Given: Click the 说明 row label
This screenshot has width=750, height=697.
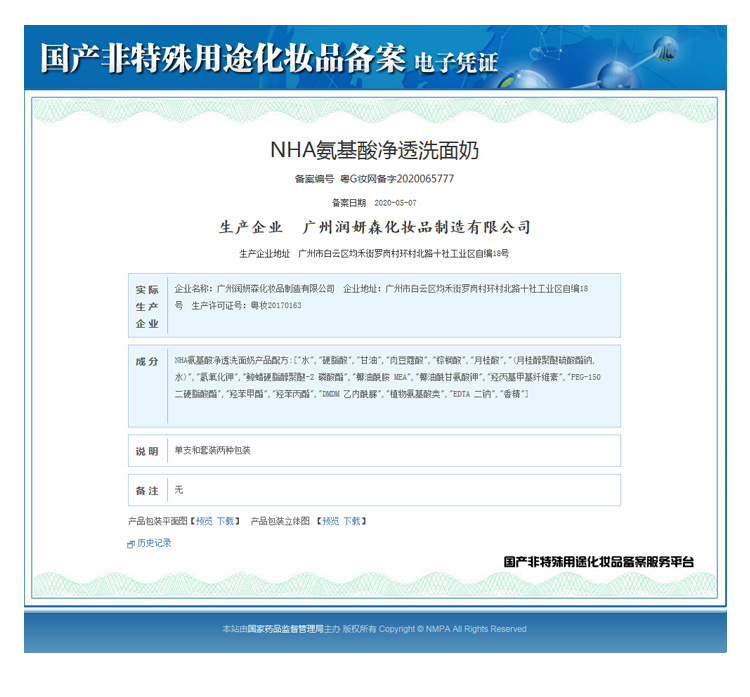Looking at the screenshot, I should tap(147, 451).
